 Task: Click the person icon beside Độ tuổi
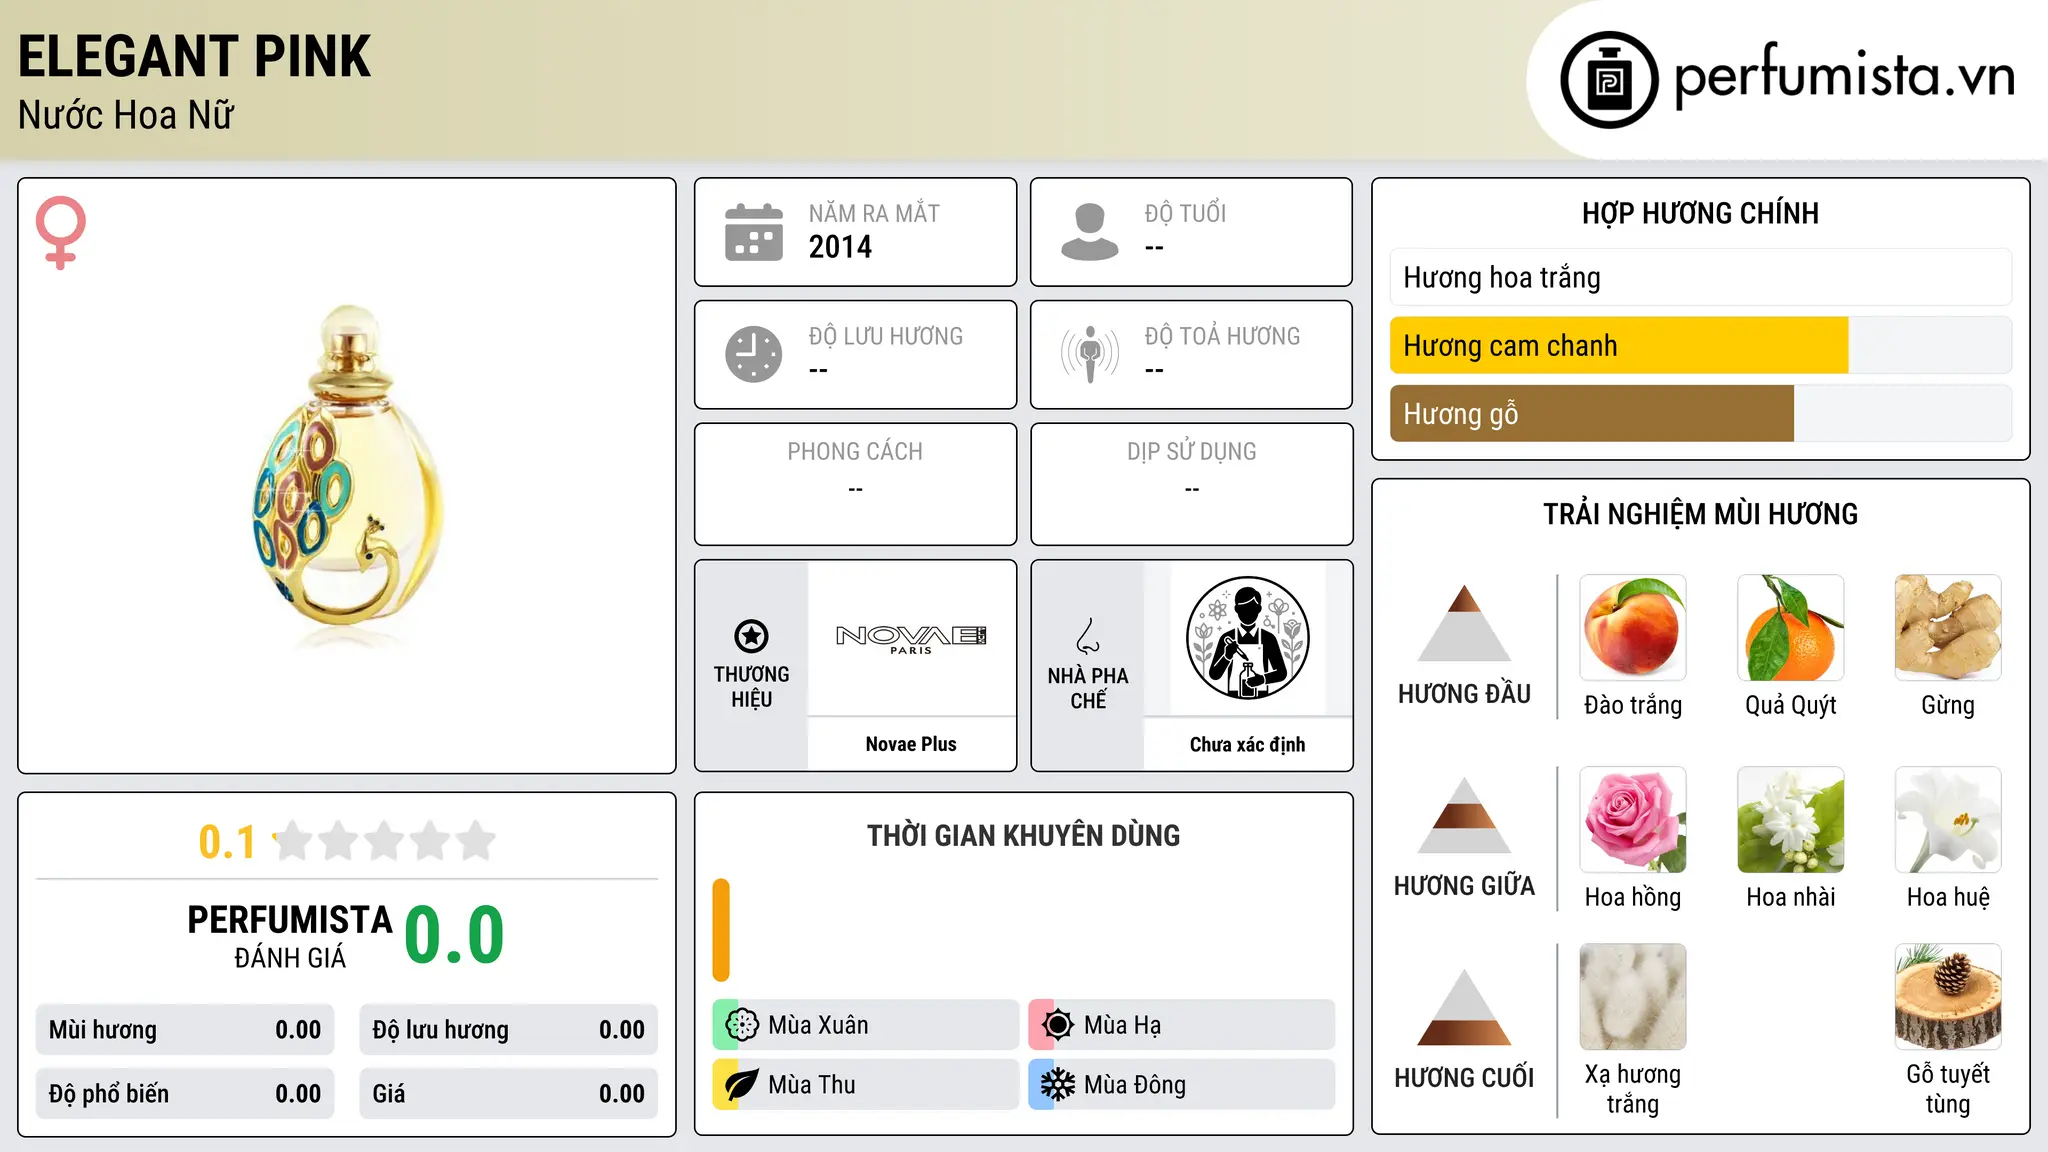click(1090, 232)
